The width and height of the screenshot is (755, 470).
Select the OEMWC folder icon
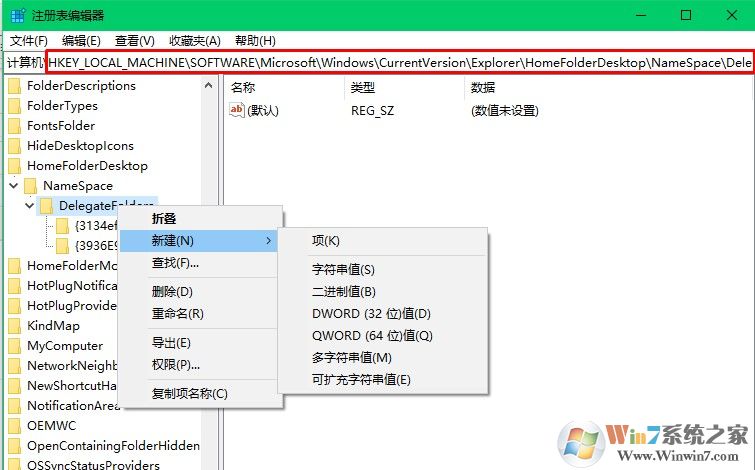(x=15, y=426)
